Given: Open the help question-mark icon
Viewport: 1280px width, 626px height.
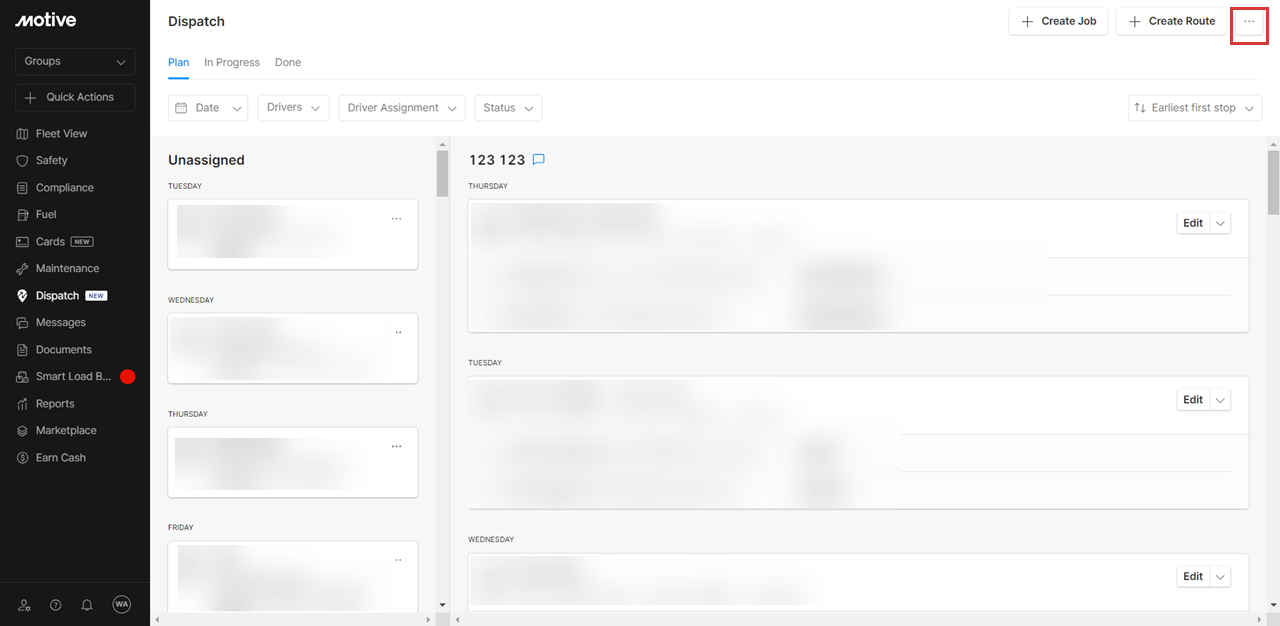Looking at the screenshot, I should click(x=56, y=605).
